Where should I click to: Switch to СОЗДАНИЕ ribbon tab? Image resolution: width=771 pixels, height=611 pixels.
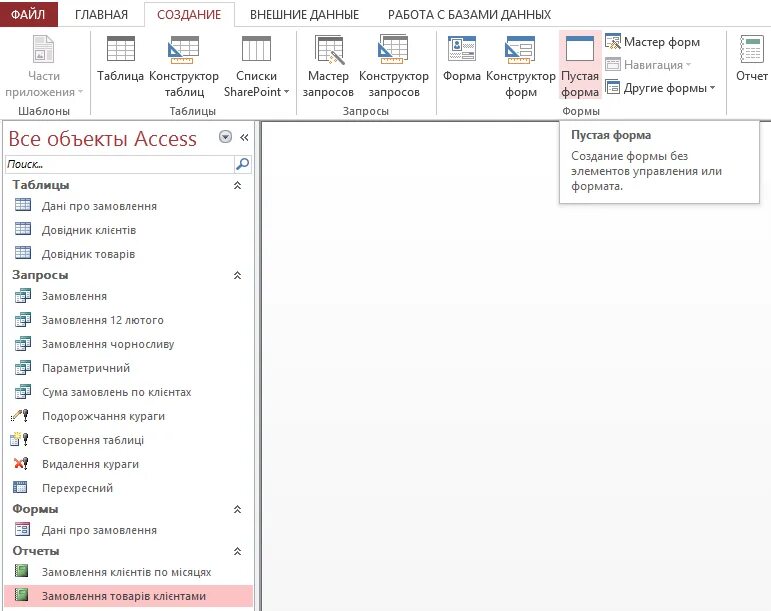click(189, 15)
